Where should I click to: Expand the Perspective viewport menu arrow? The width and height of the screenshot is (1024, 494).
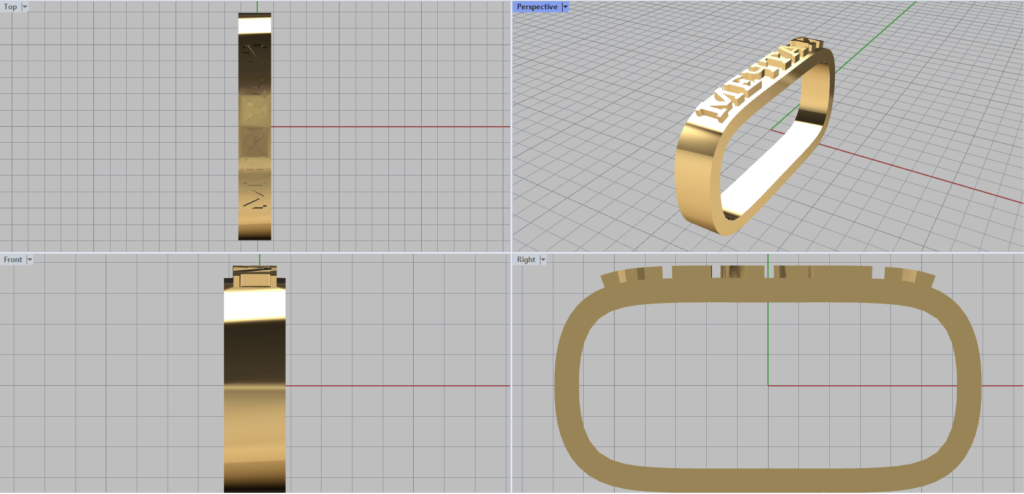click(x=565, y=7)
